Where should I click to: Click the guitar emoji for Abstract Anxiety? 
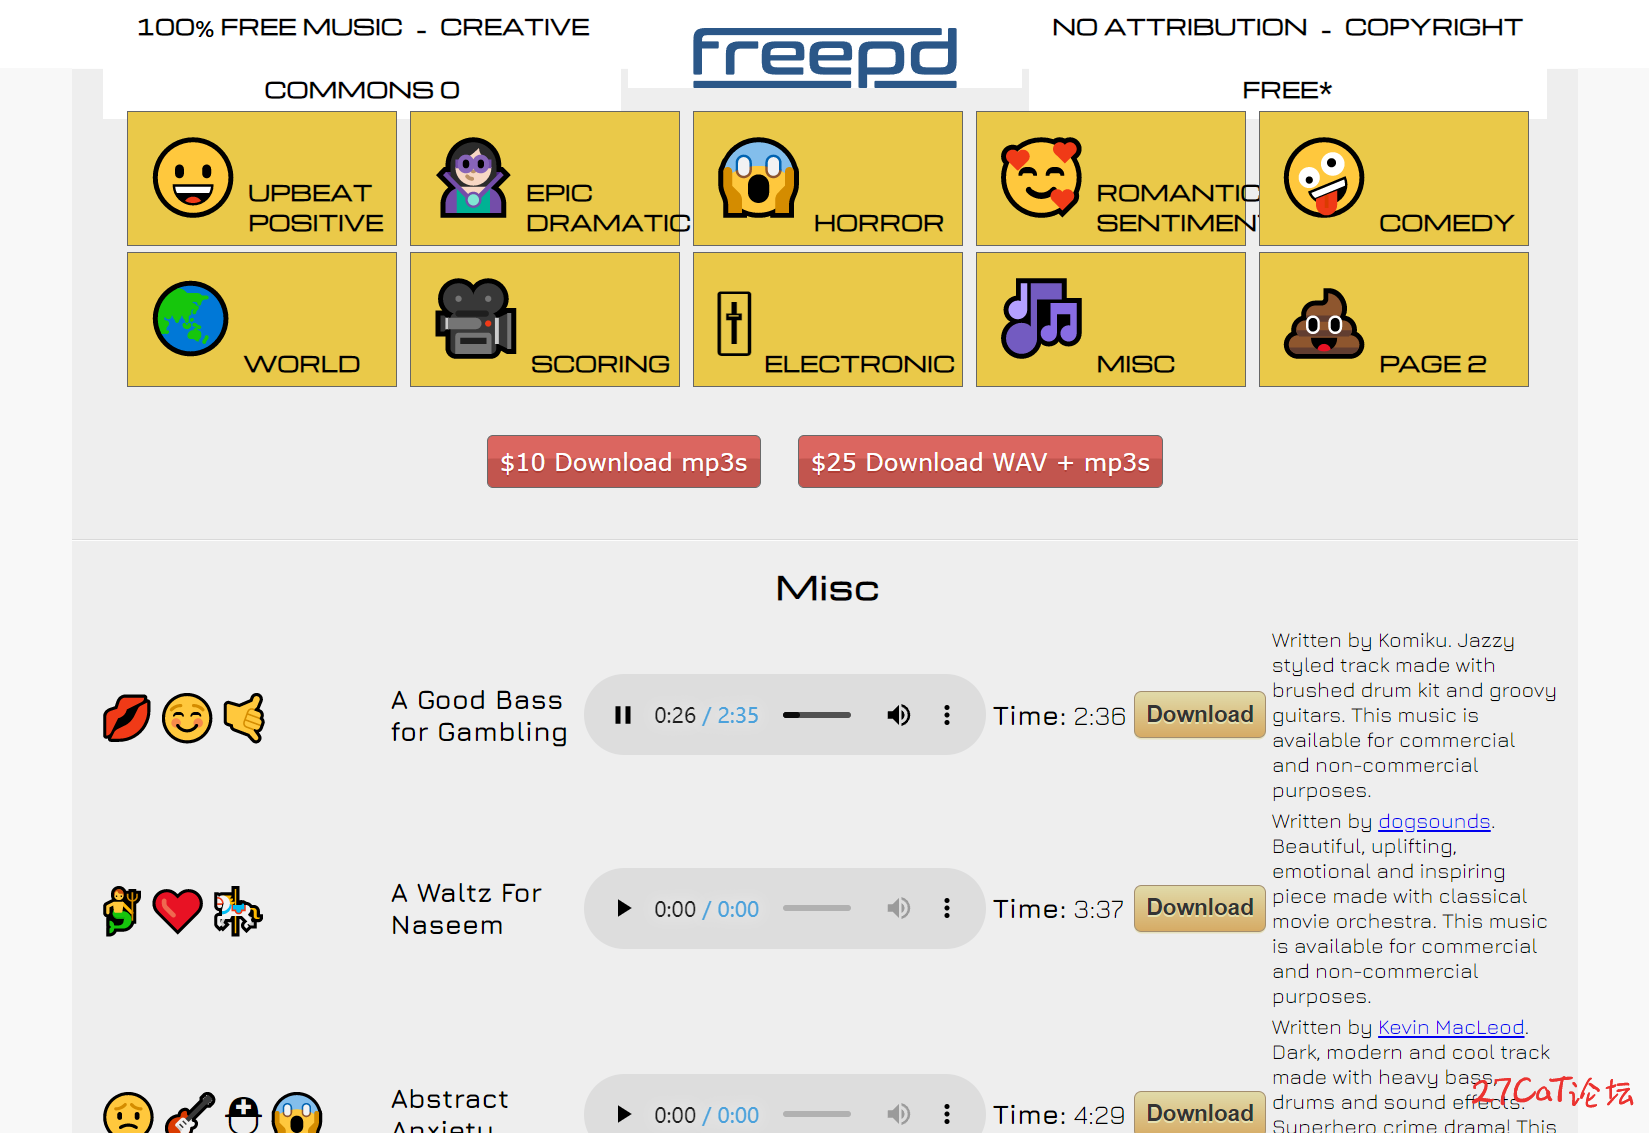tap(190, 1113)
